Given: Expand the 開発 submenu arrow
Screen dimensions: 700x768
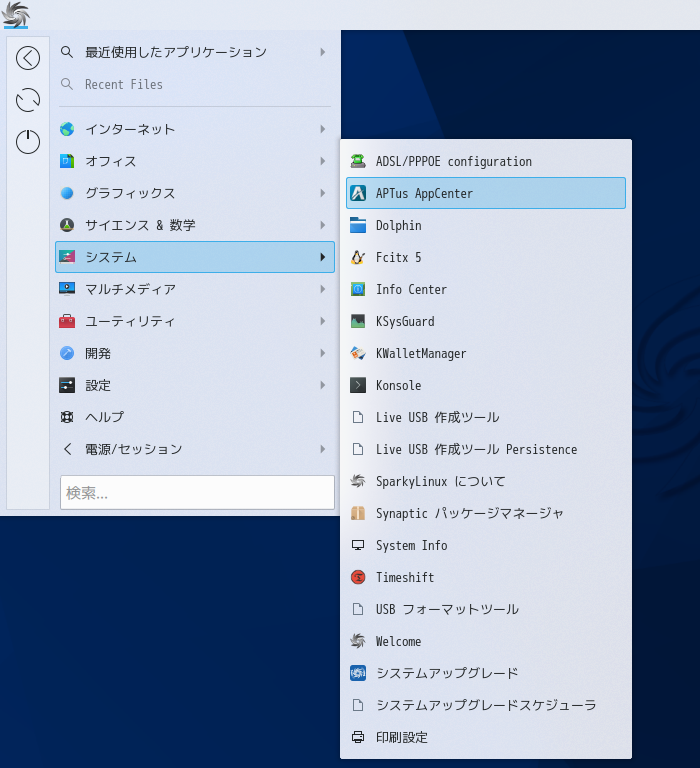Looking at the screenshot, I should tap(322, 353).
